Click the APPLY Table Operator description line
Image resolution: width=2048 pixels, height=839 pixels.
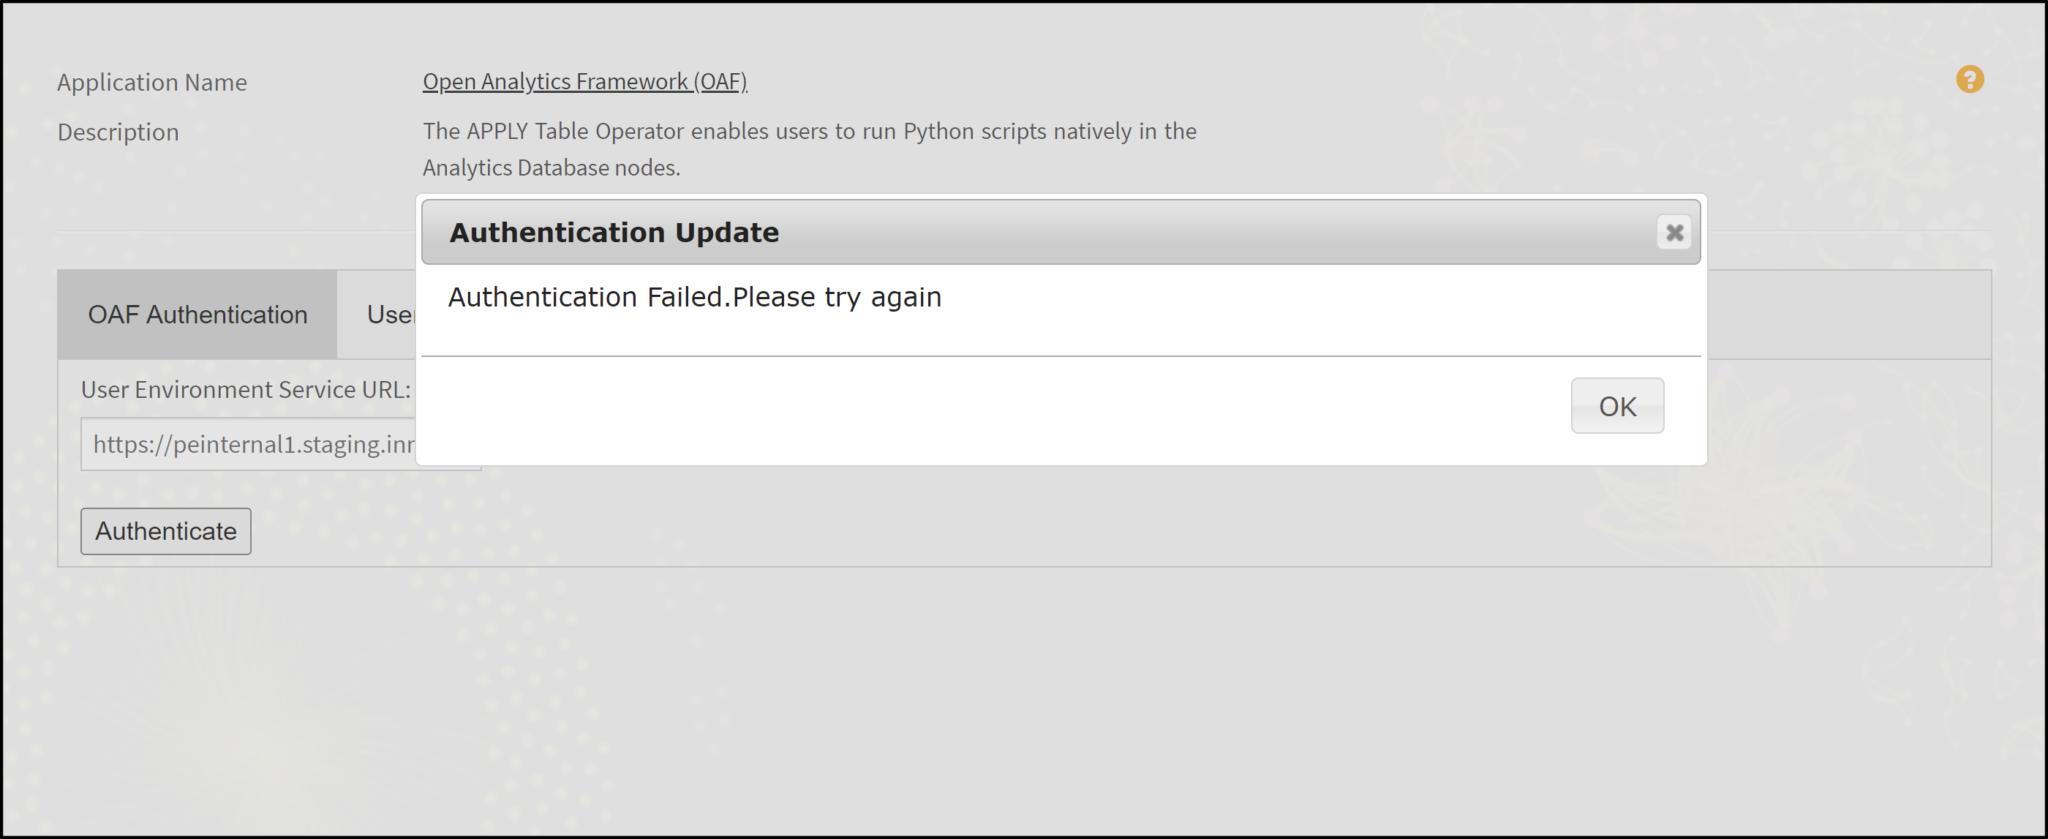[809, 132]
